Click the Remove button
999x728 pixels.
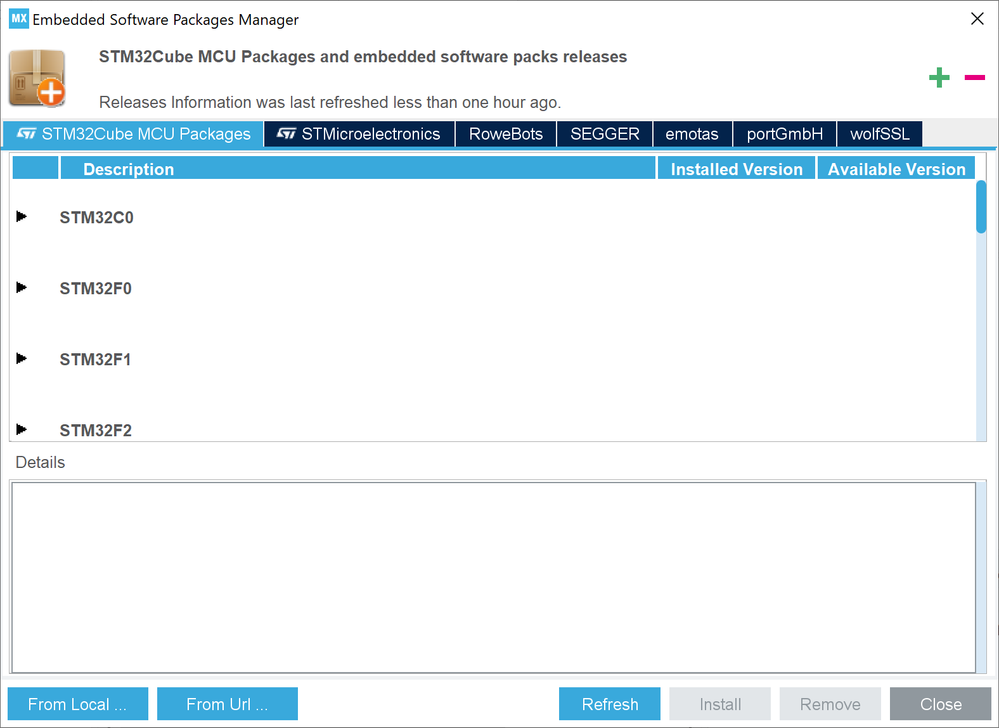pos(830,704)
